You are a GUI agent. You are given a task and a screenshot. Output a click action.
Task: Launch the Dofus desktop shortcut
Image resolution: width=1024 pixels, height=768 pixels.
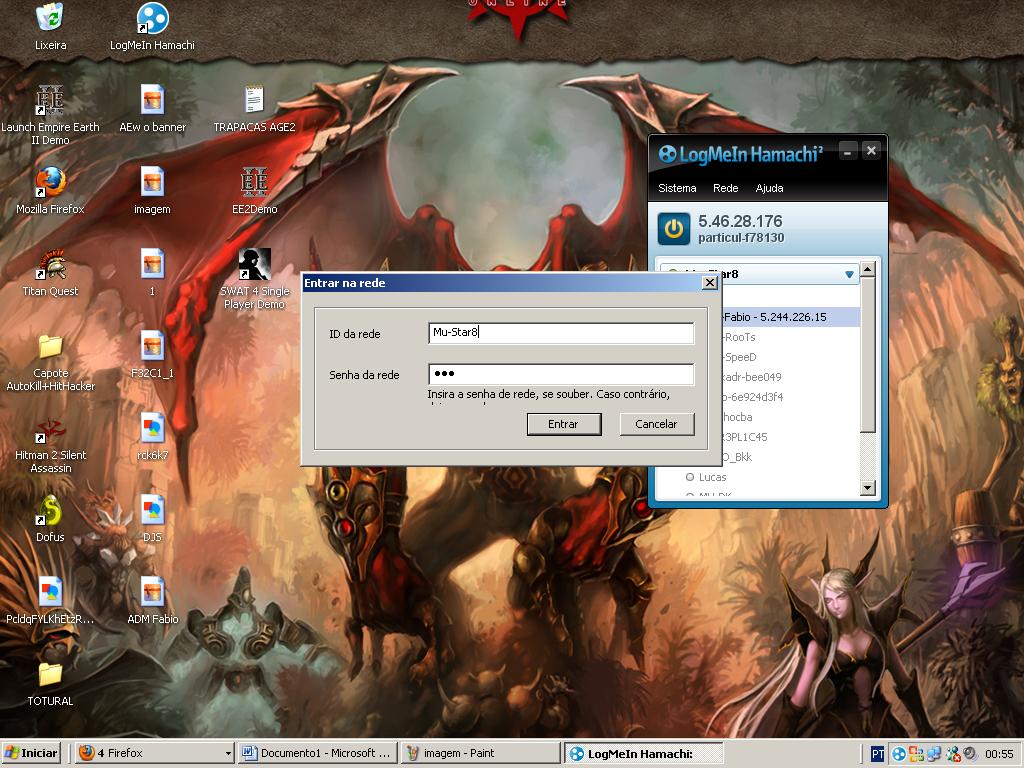50,511
